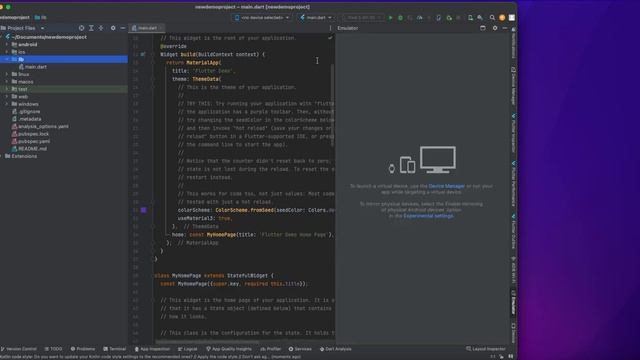Expand the android folder
Screen dimensions: 640x360
7,44
